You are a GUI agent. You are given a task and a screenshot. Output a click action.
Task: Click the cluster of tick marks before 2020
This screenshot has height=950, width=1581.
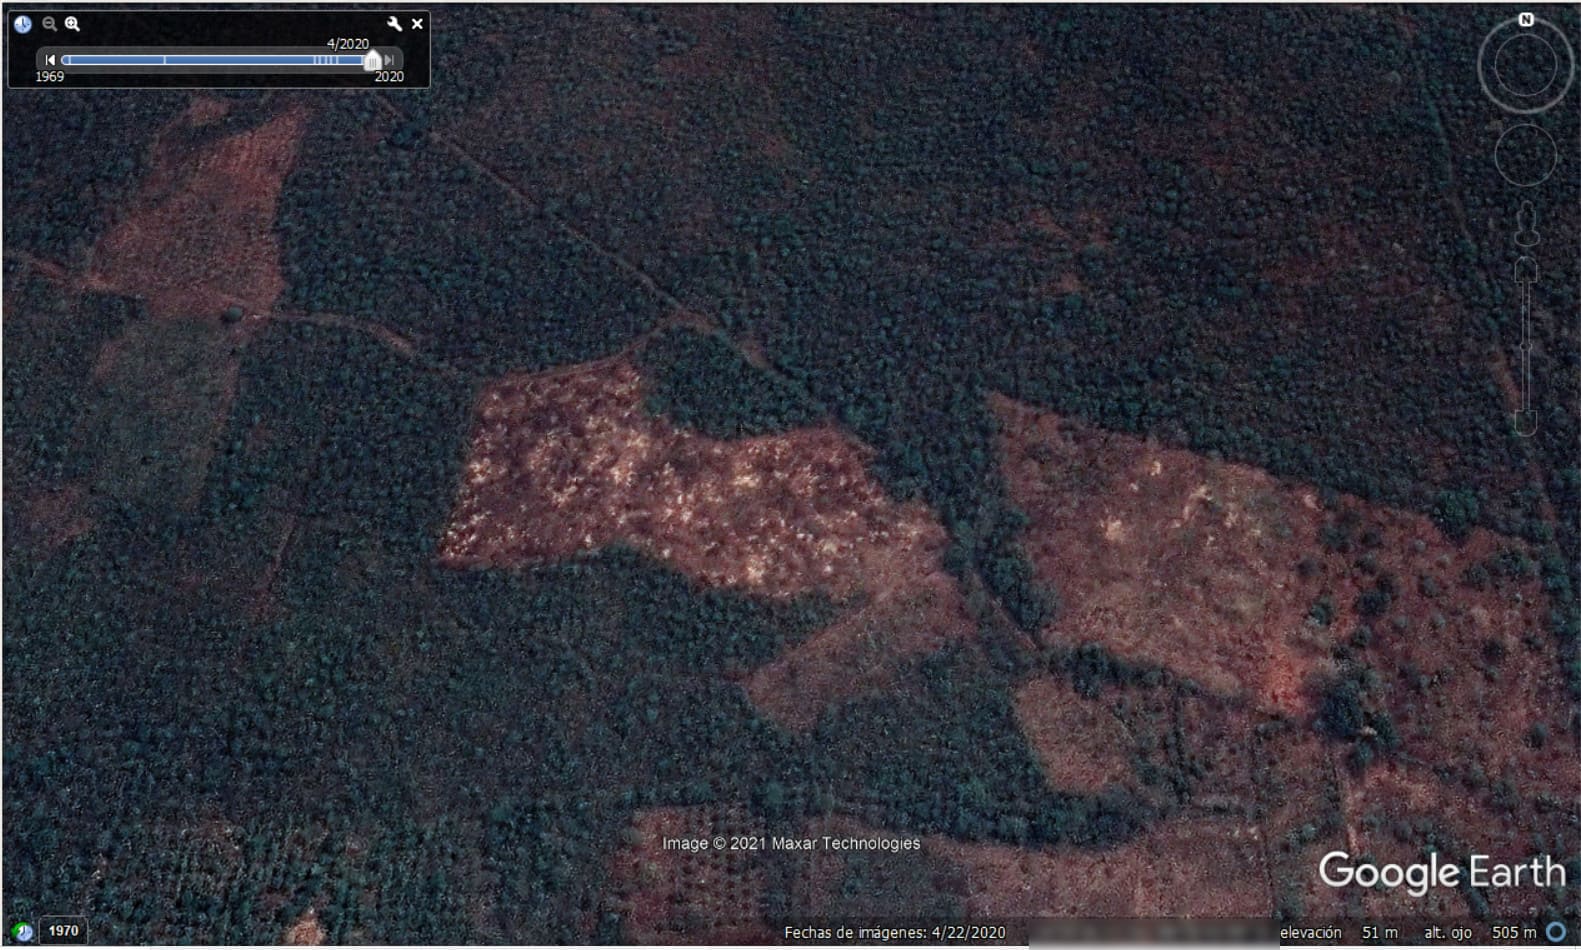coord(326,60)
